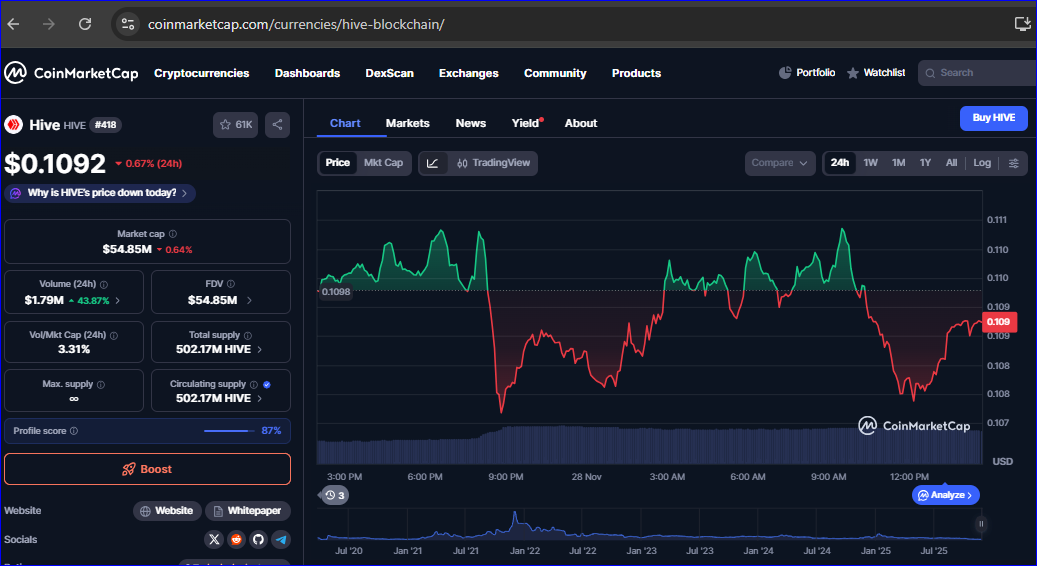
Task: Open the Exchanges menu
Action: [x=469, y=73]
